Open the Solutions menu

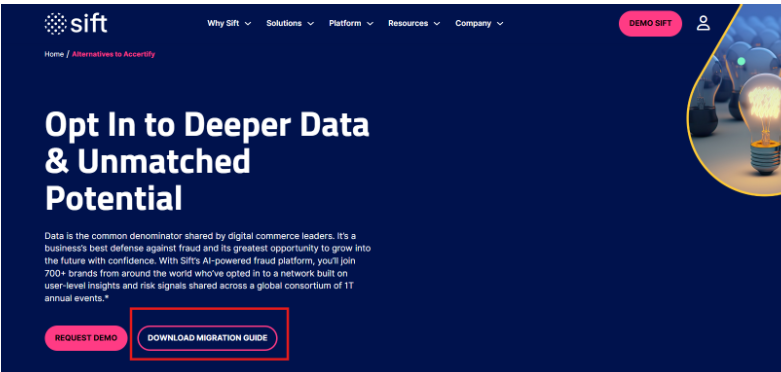pos(290,23)
